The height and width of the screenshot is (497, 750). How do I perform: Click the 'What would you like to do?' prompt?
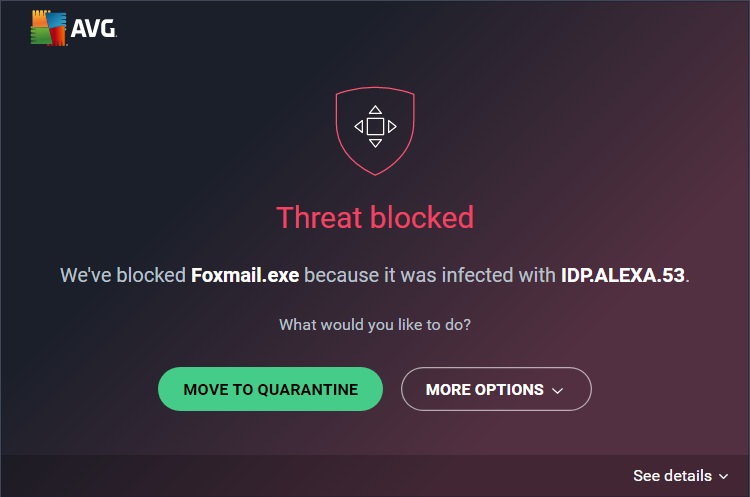point(375,325)
